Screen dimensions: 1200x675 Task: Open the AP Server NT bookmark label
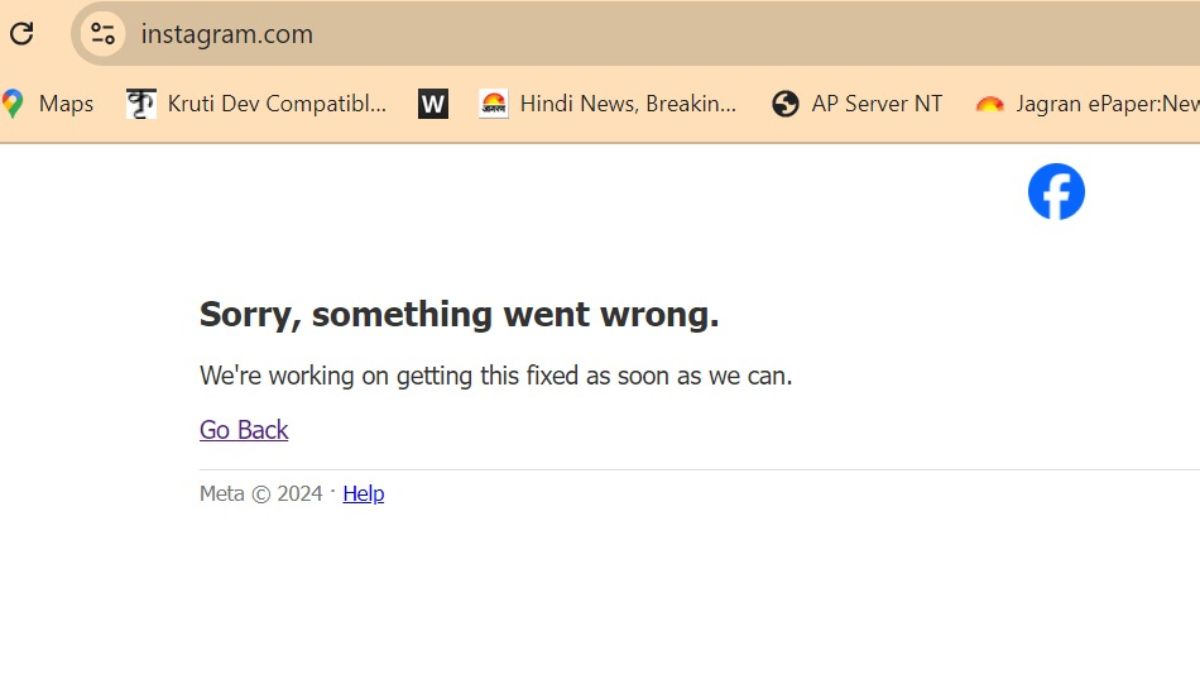coord(877,103)
